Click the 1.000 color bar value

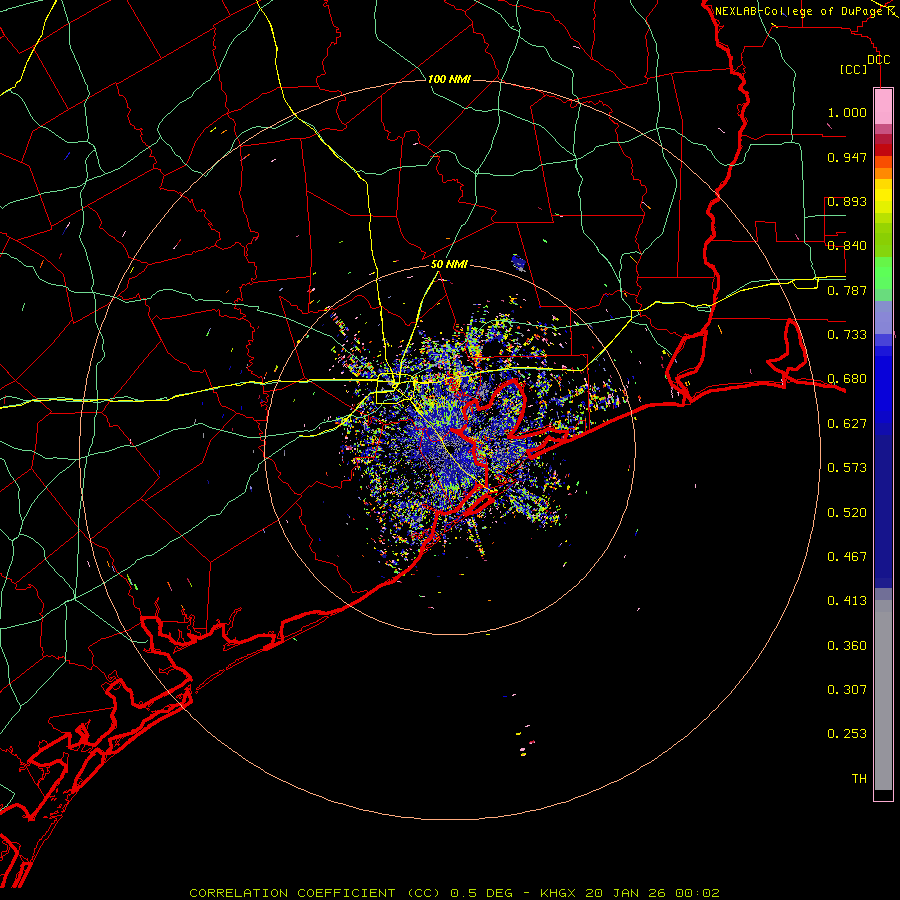(847, 112)
